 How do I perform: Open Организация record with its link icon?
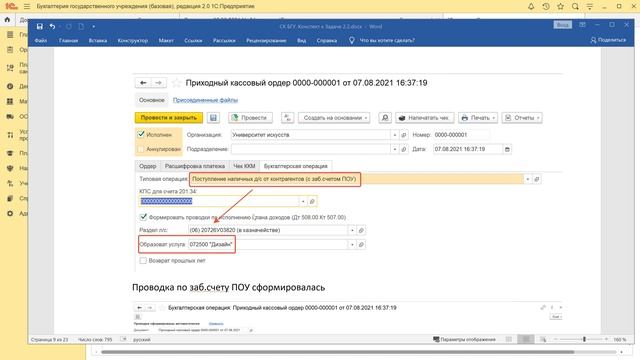(x=404, y=135)
